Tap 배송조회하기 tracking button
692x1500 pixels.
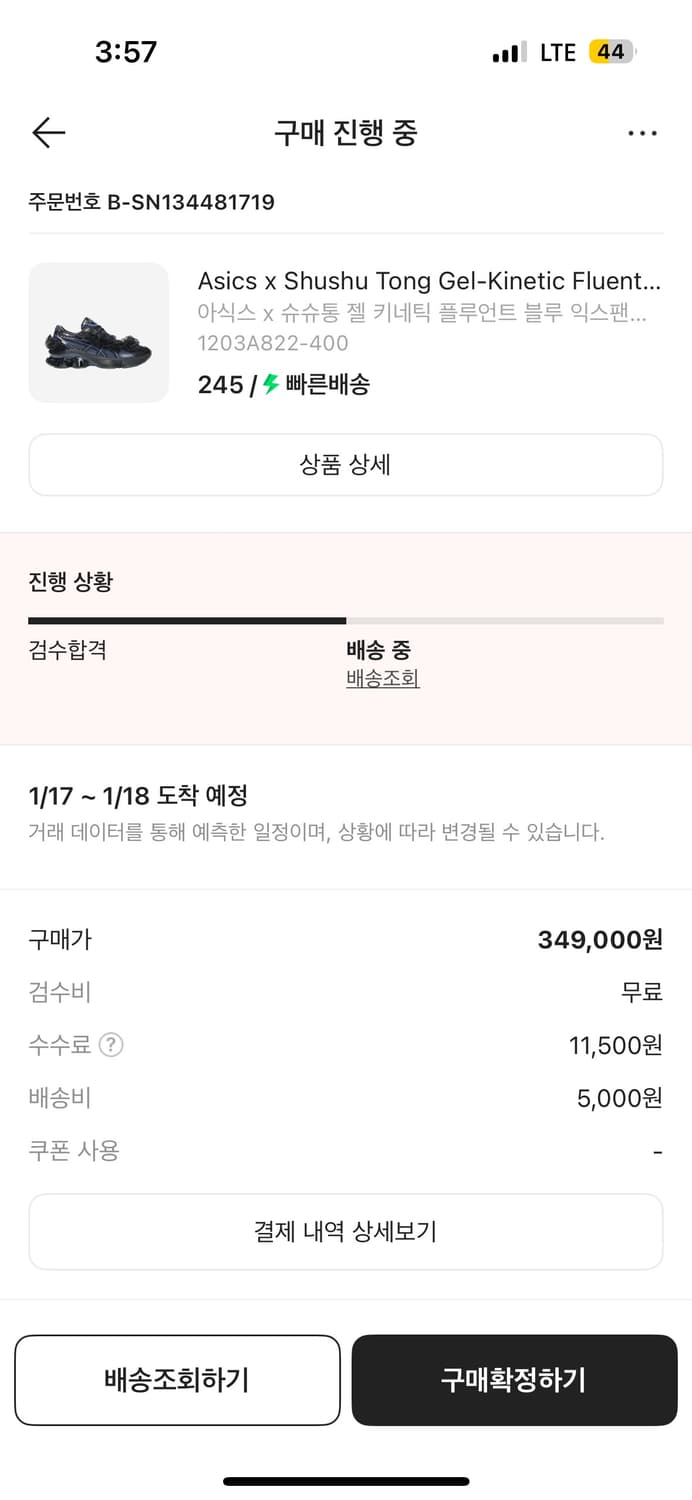click(177, 1380)
